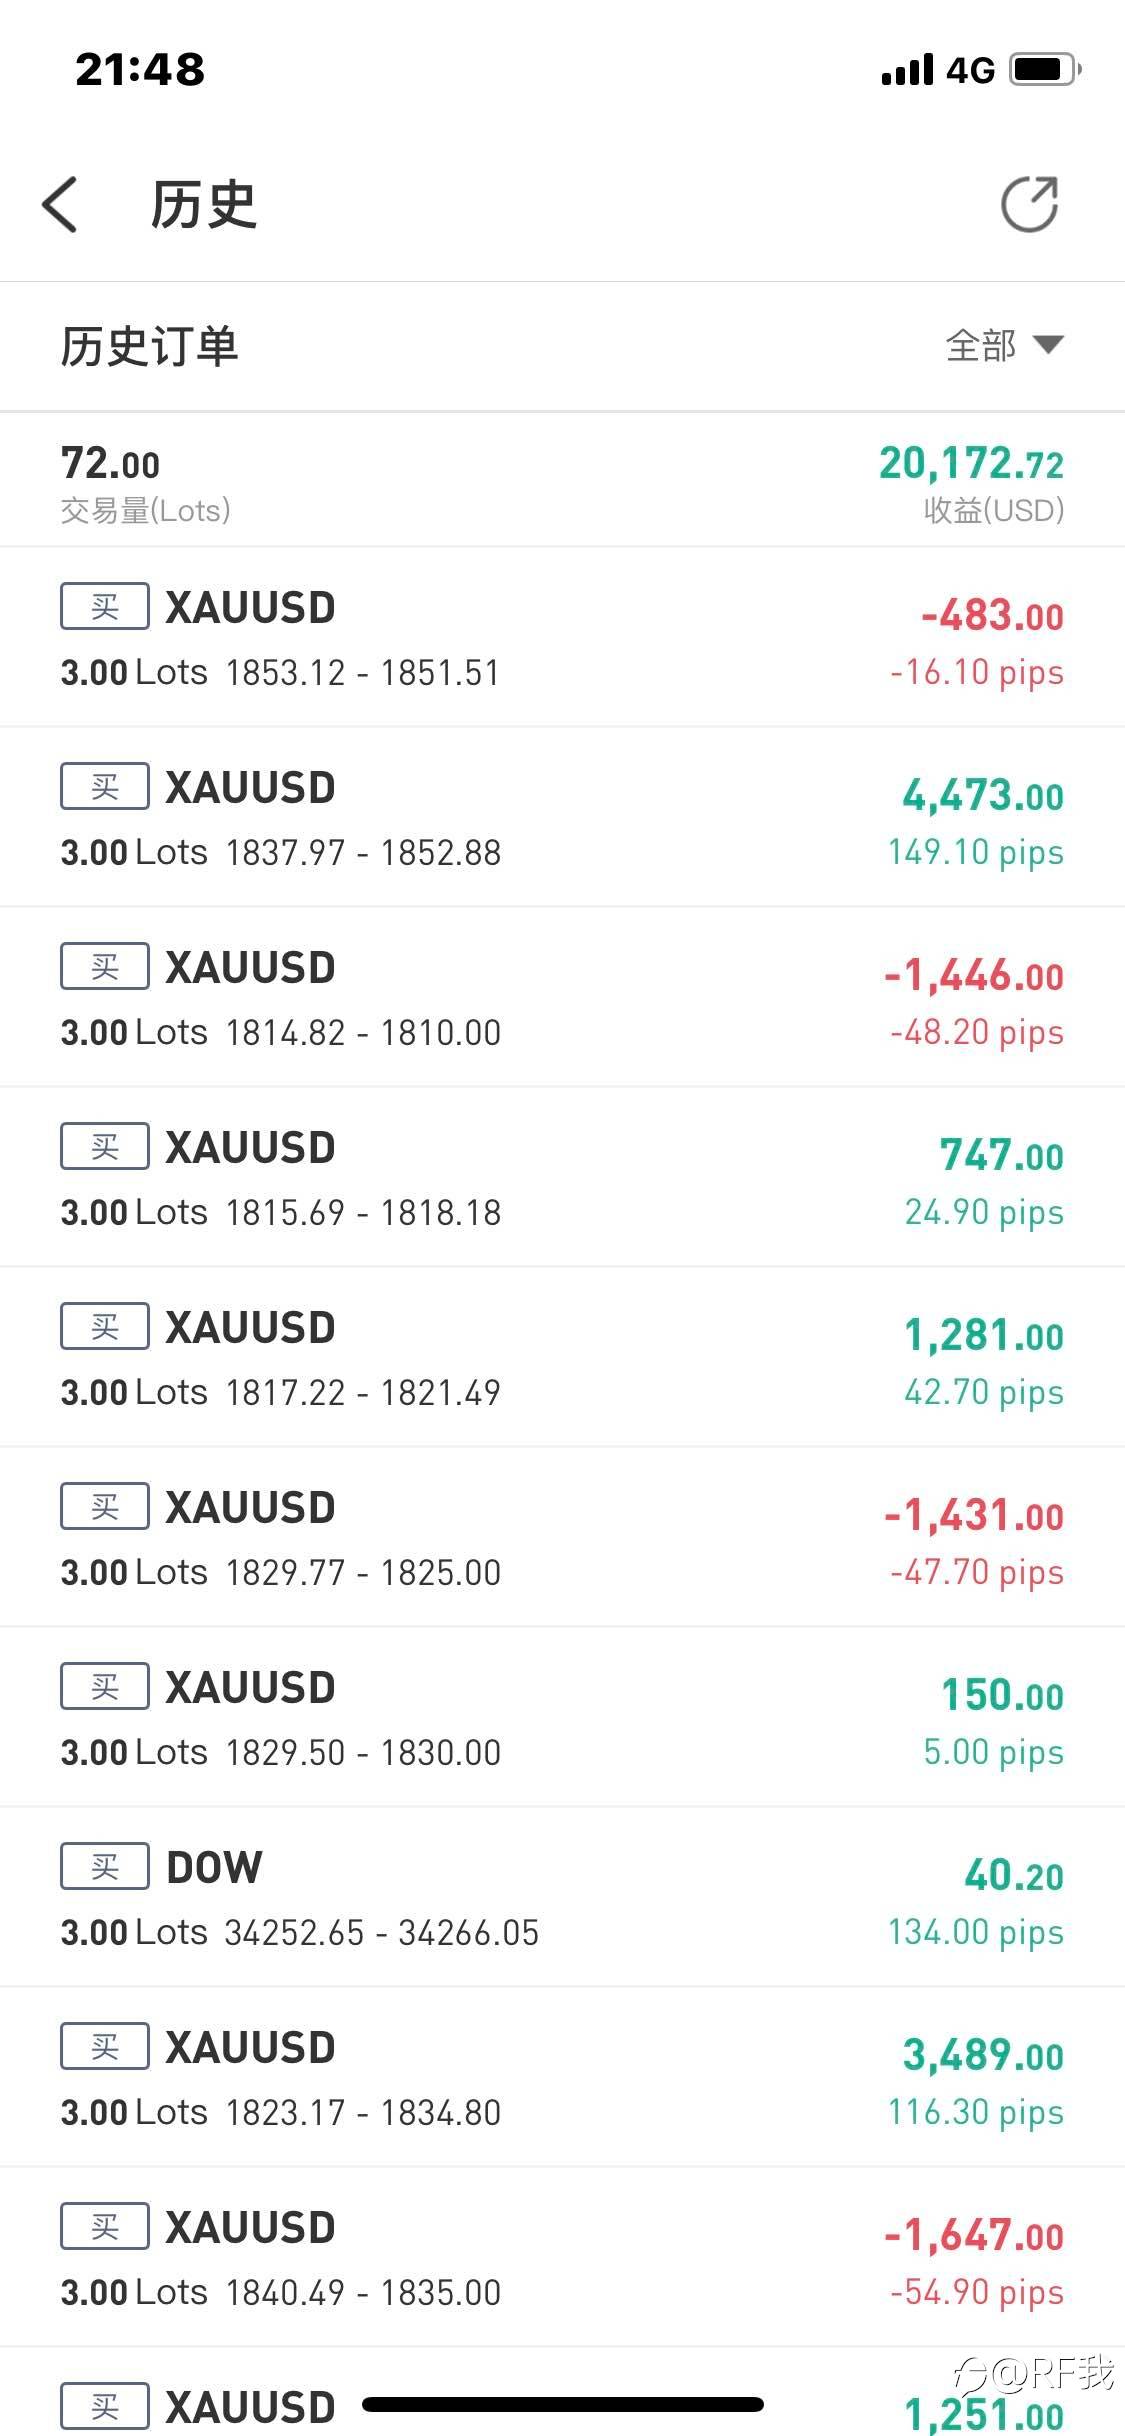
Task: Tap the share/export icon
Action: [x=1030, y=205]
